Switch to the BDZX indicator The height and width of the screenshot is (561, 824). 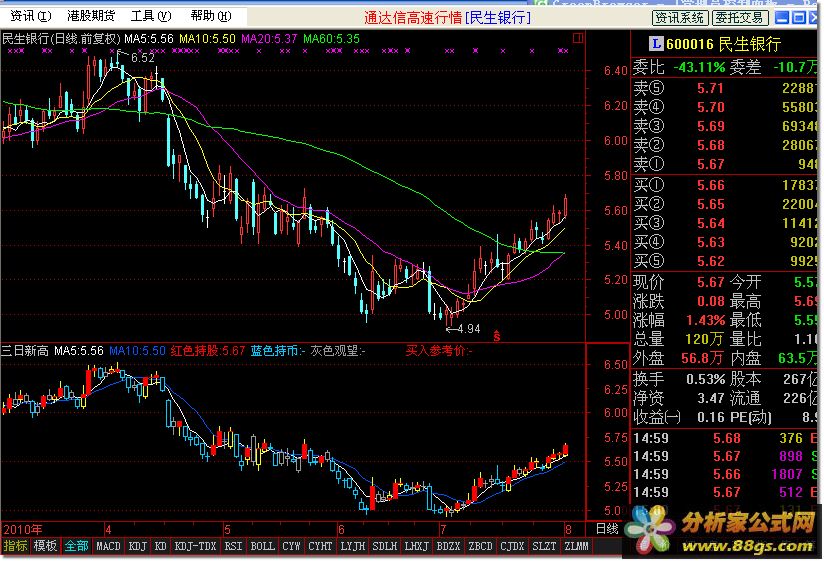(448, 546)
